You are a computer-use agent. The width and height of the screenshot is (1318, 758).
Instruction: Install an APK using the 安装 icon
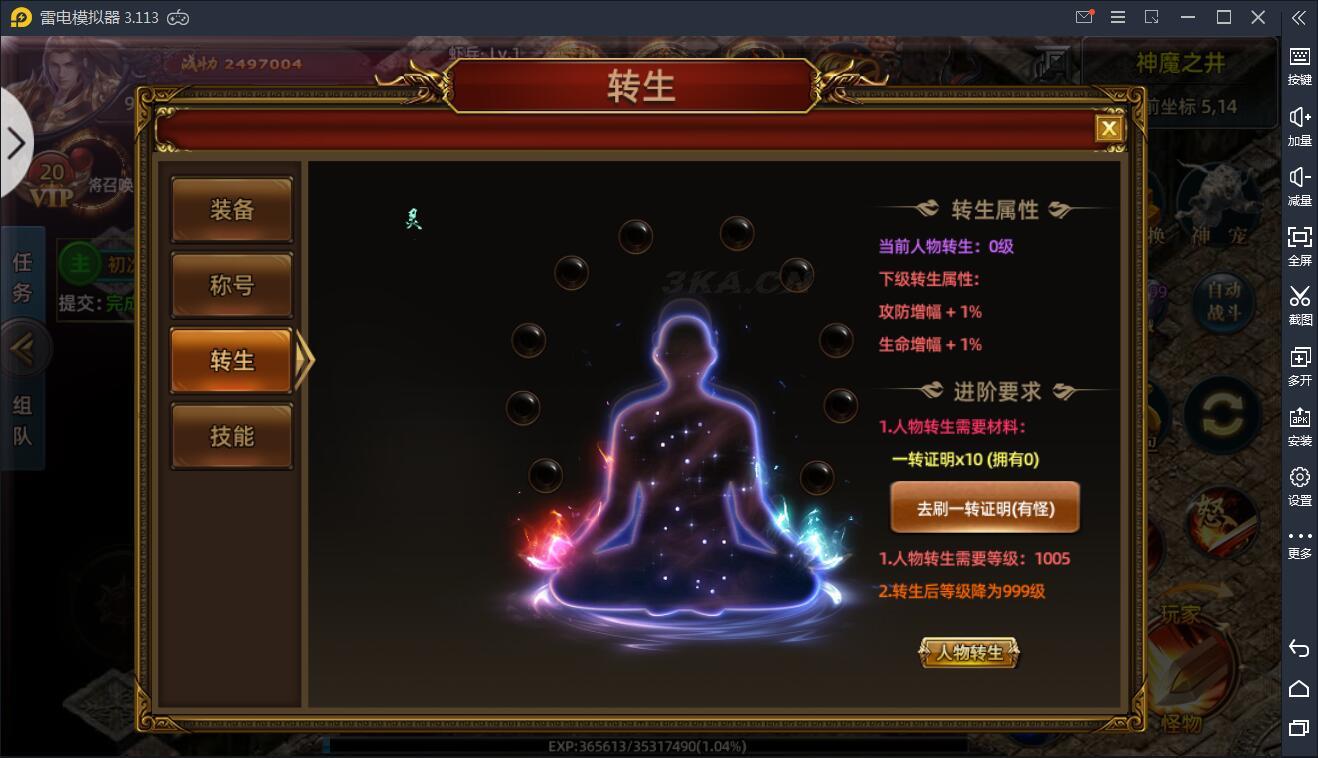coord(1299,426)
